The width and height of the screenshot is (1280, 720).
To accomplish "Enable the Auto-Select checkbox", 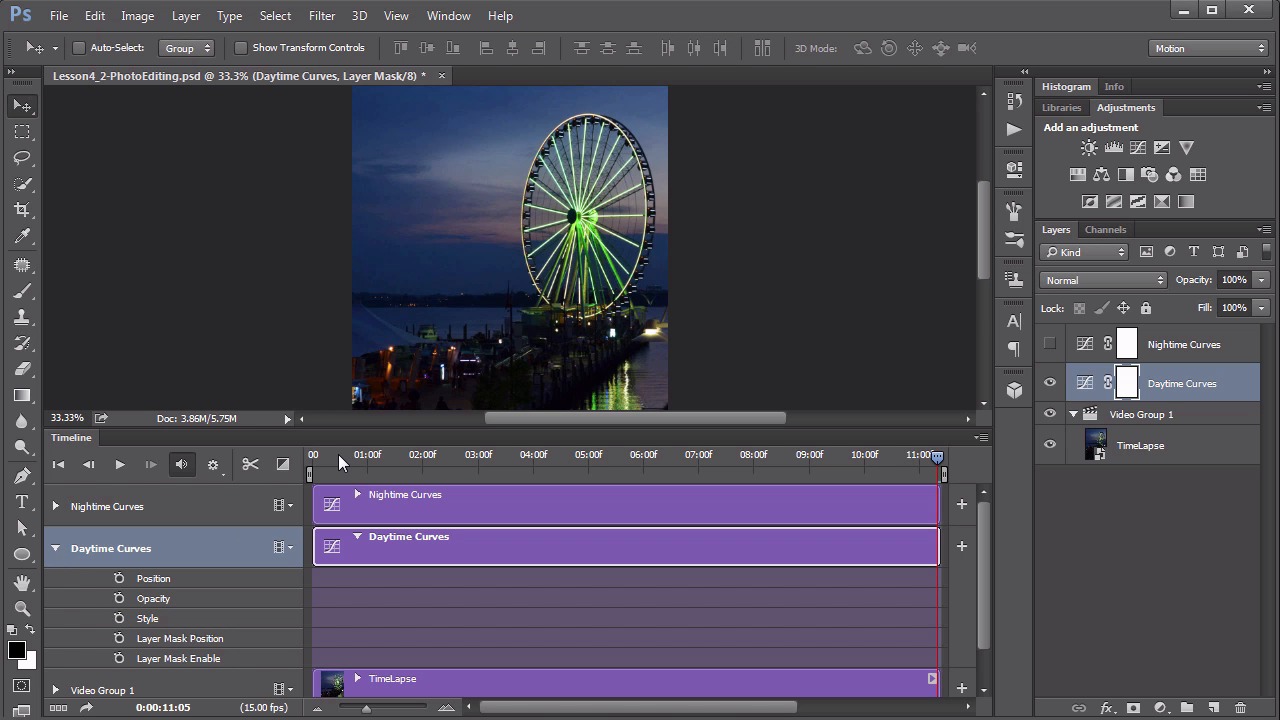I will [79, 48].
